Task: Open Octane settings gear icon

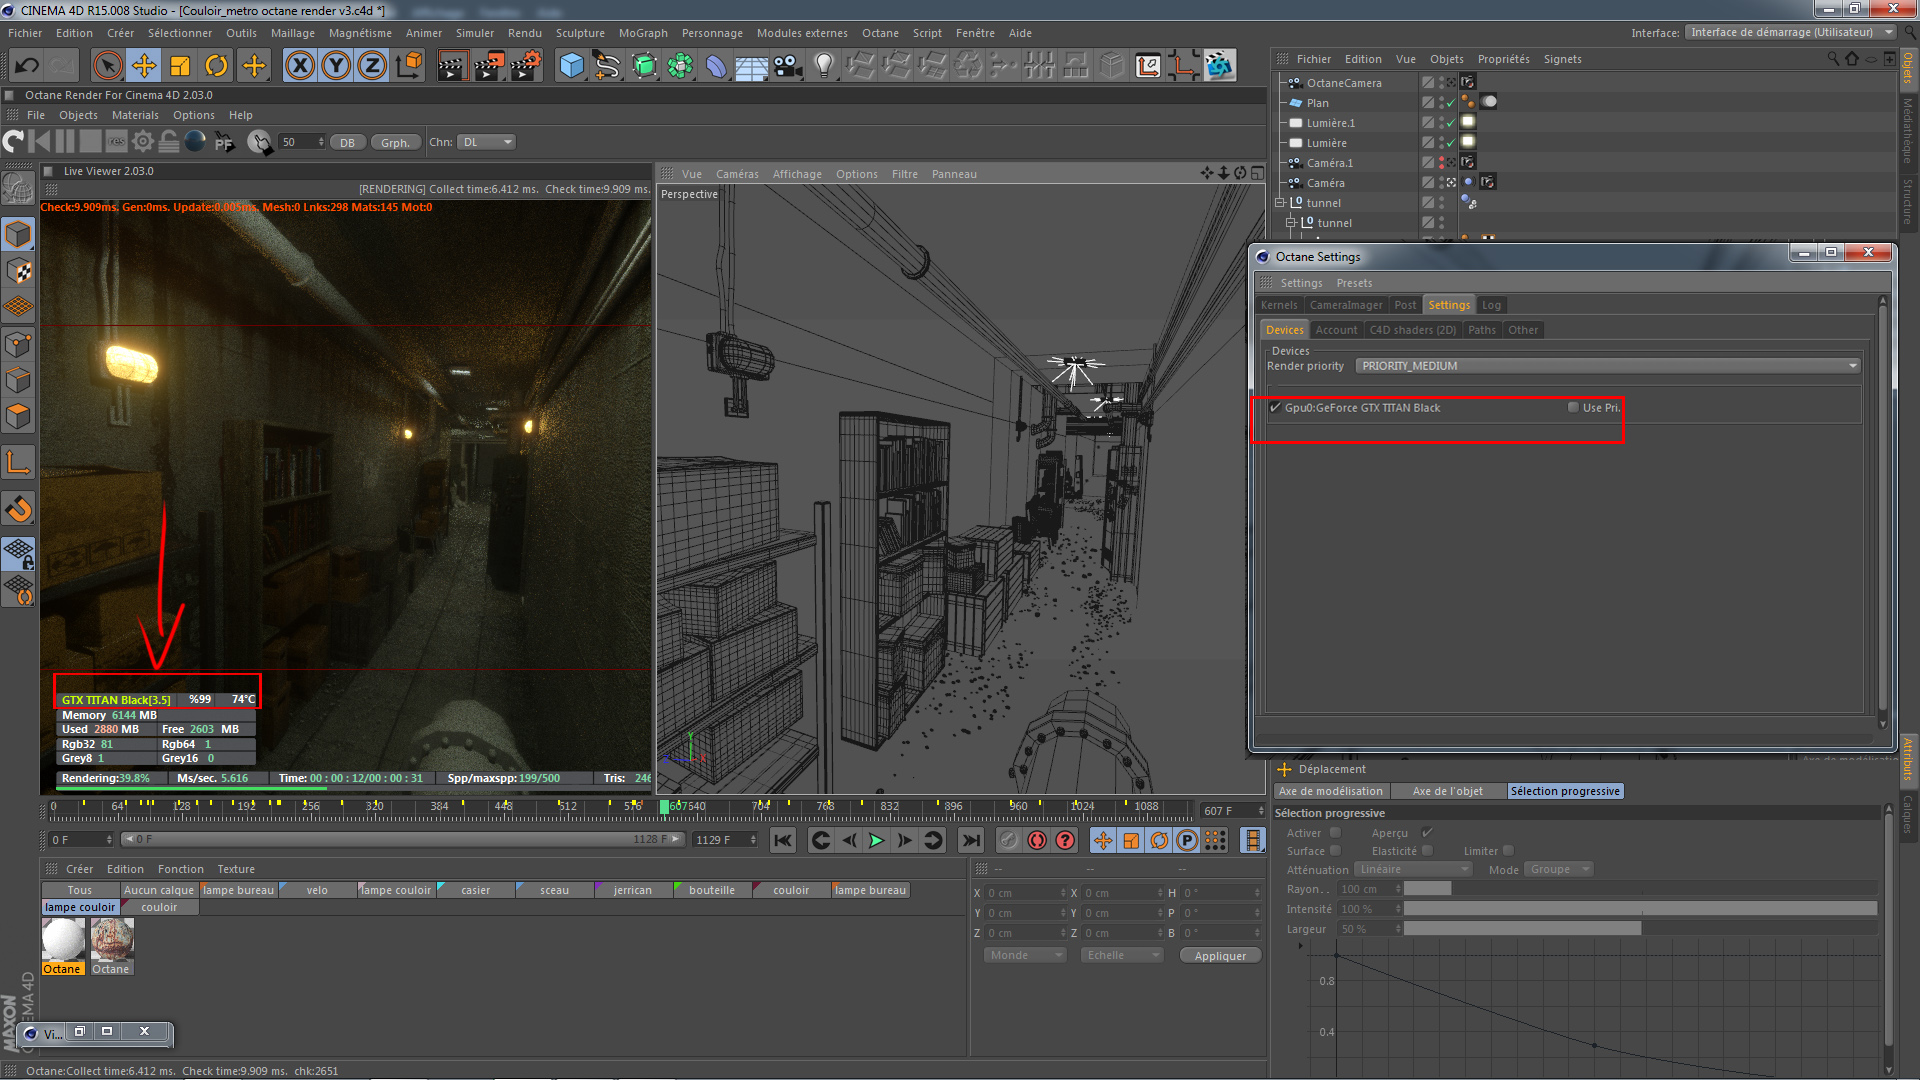Action: pyautogui.click(x=143, y=142)
